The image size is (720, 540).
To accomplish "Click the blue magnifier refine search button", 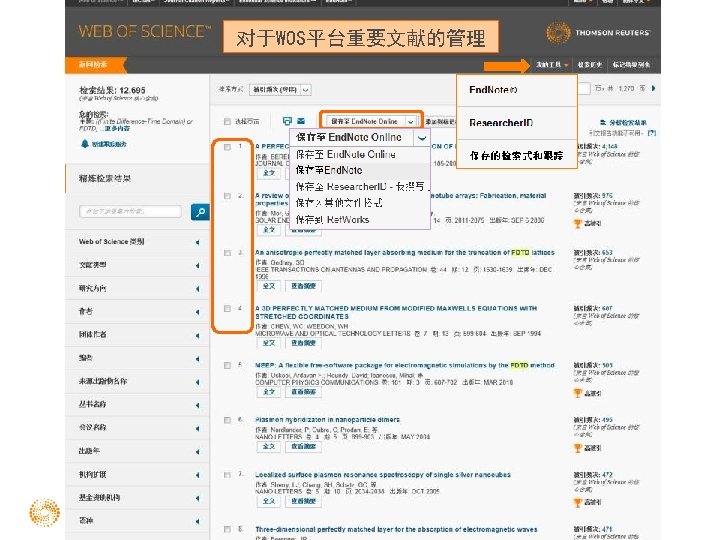I will [x=200, y=212].
